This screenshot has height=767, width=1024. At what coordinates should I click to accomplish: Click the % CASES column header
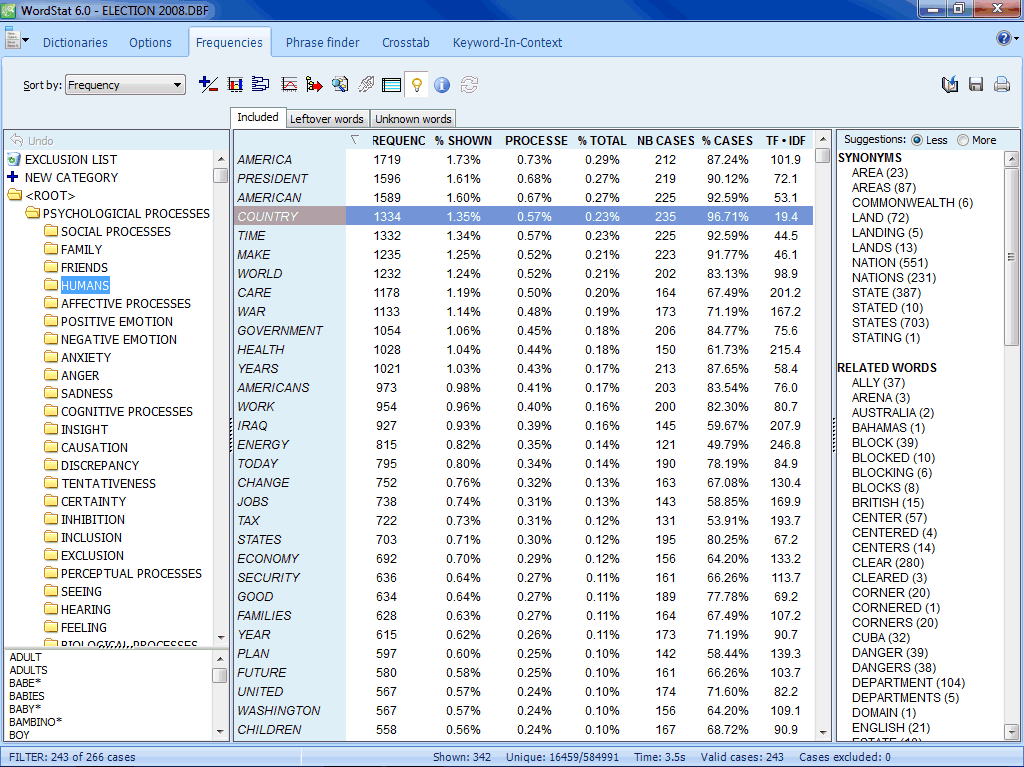click(x=727, y=141)
